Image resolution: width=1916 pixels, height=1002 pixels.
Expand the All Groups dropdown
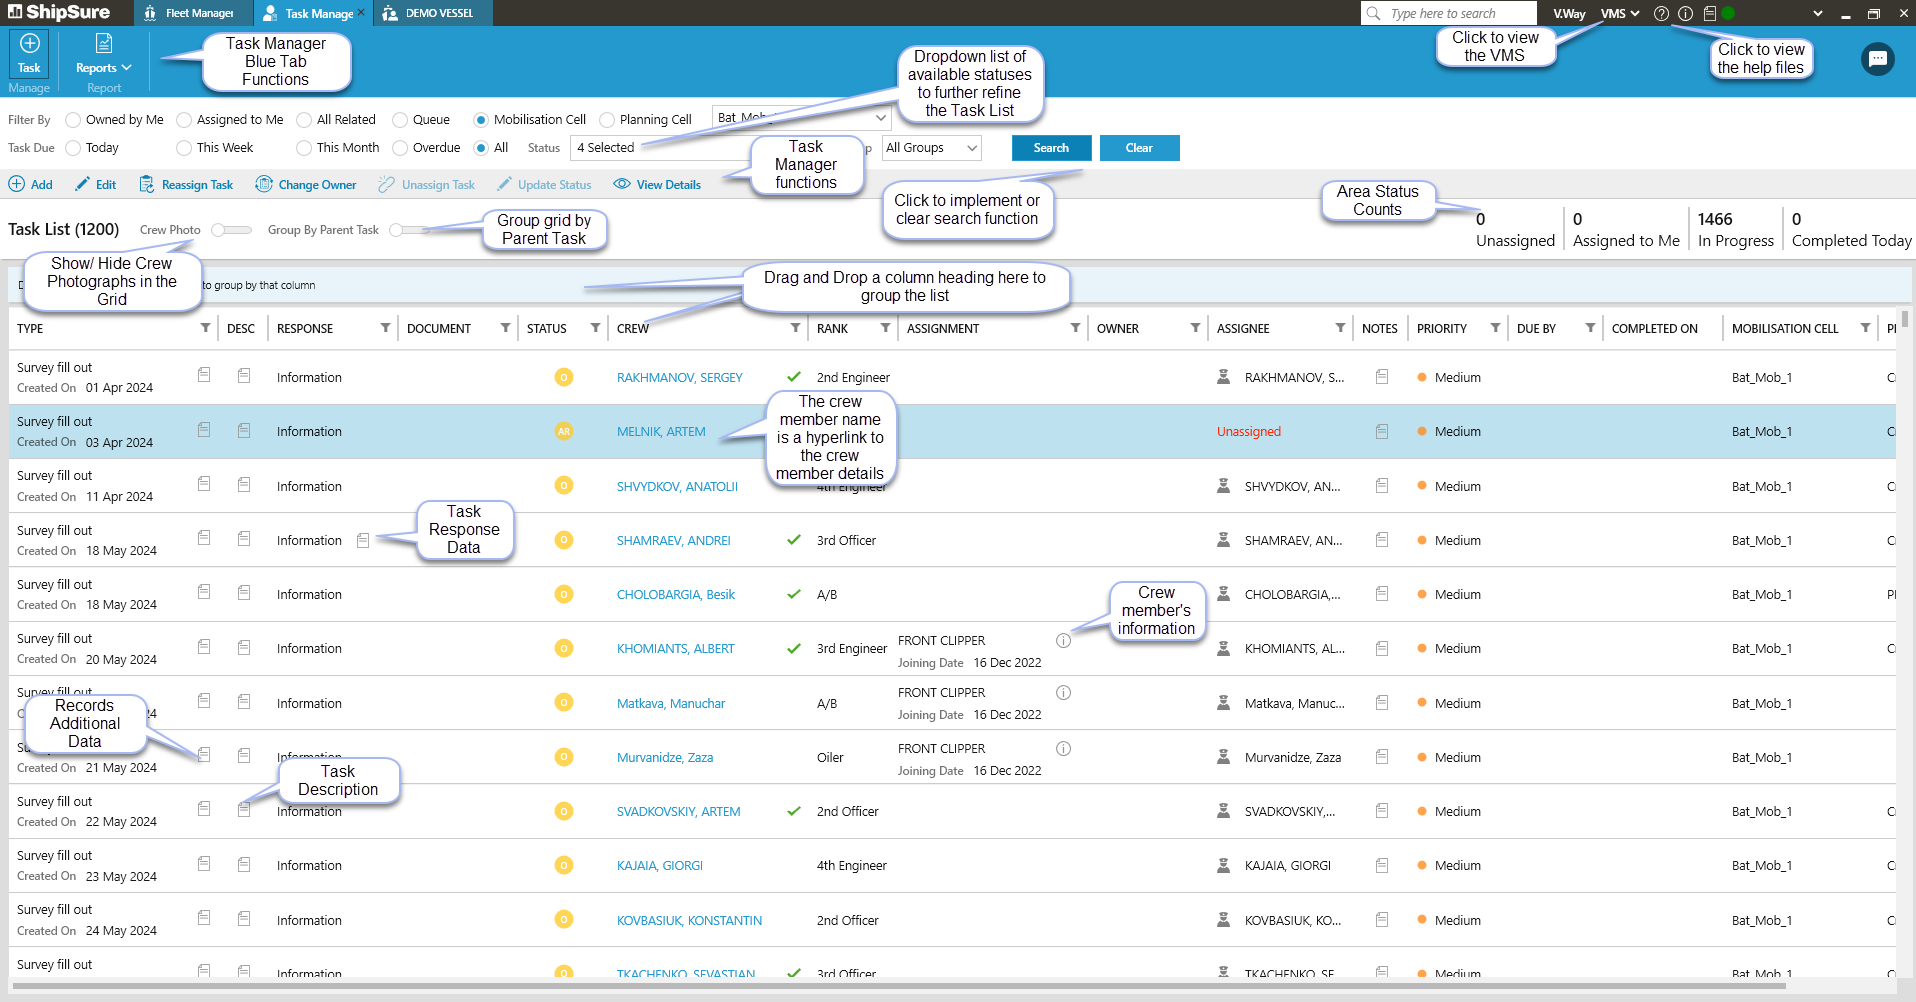931,148
